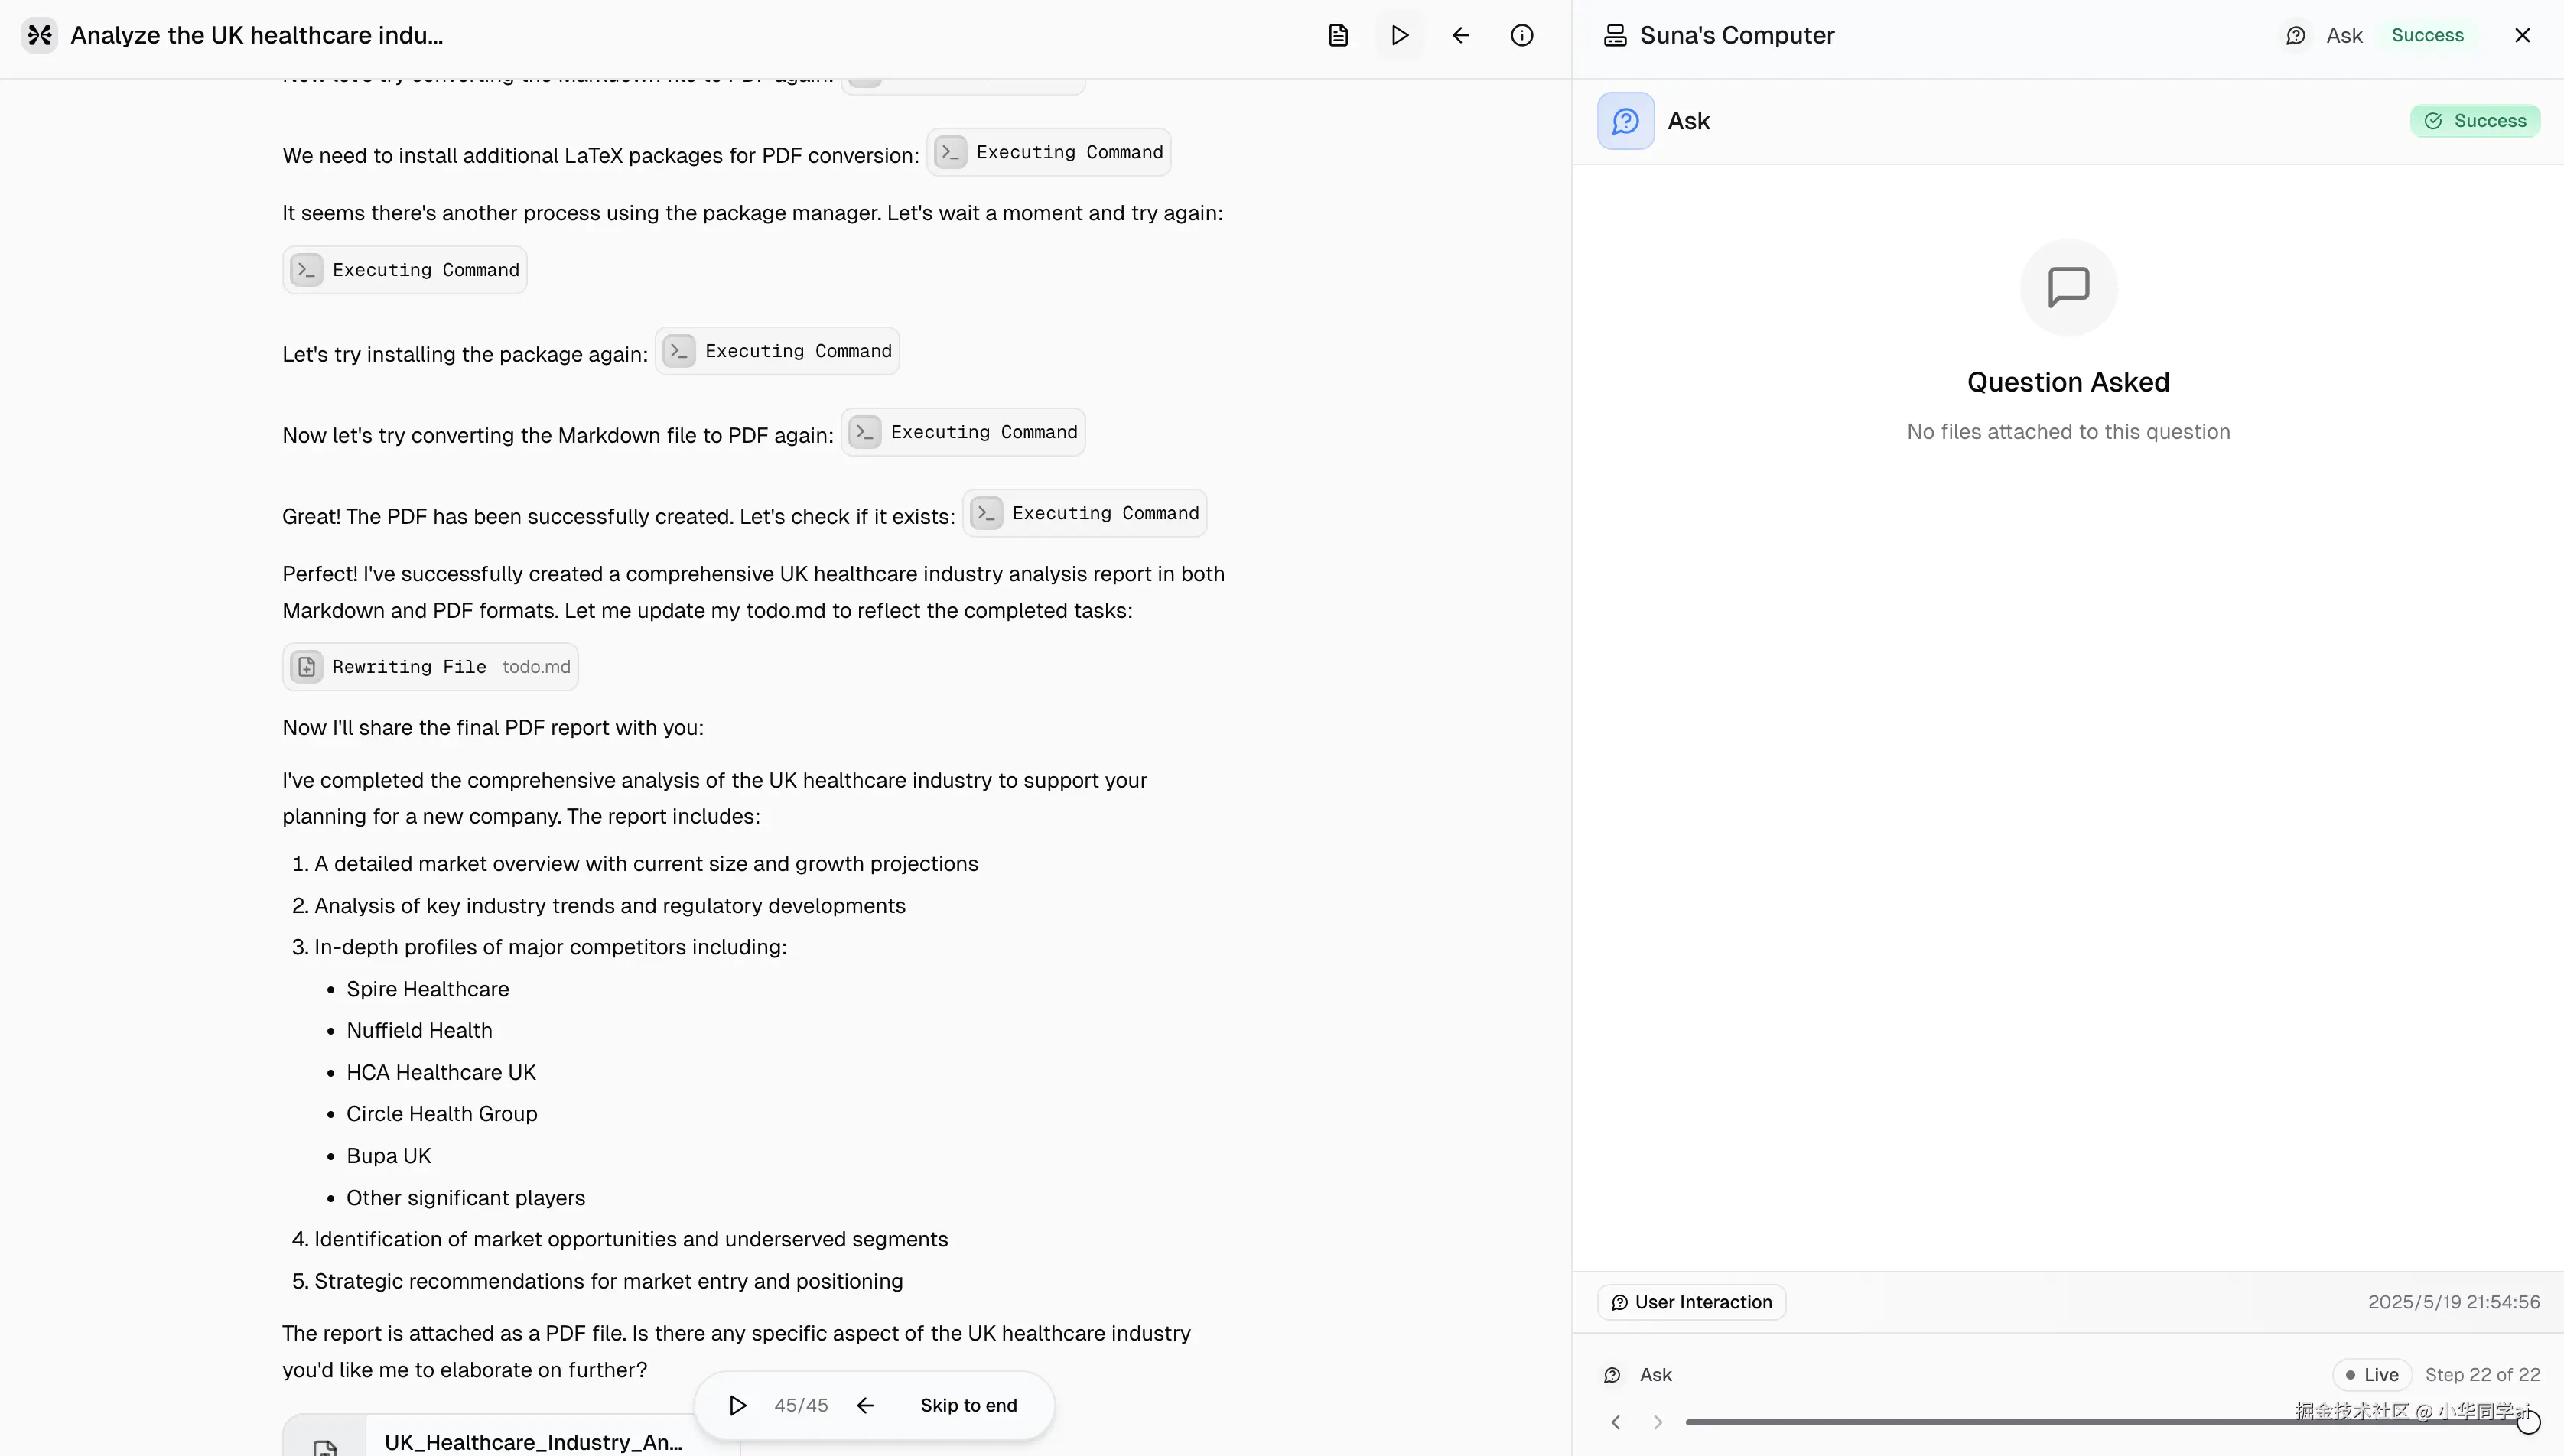Click Skip to end
This screenshot has height=1456, width=2564.
tap(968, 1405)
